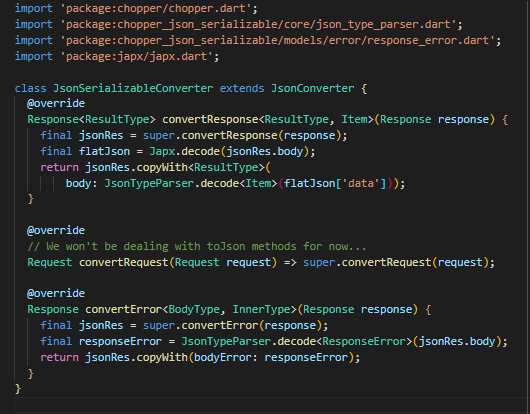Click the first @override annotation
This screenshot has width=530, height=414.
tap(56, 103)
